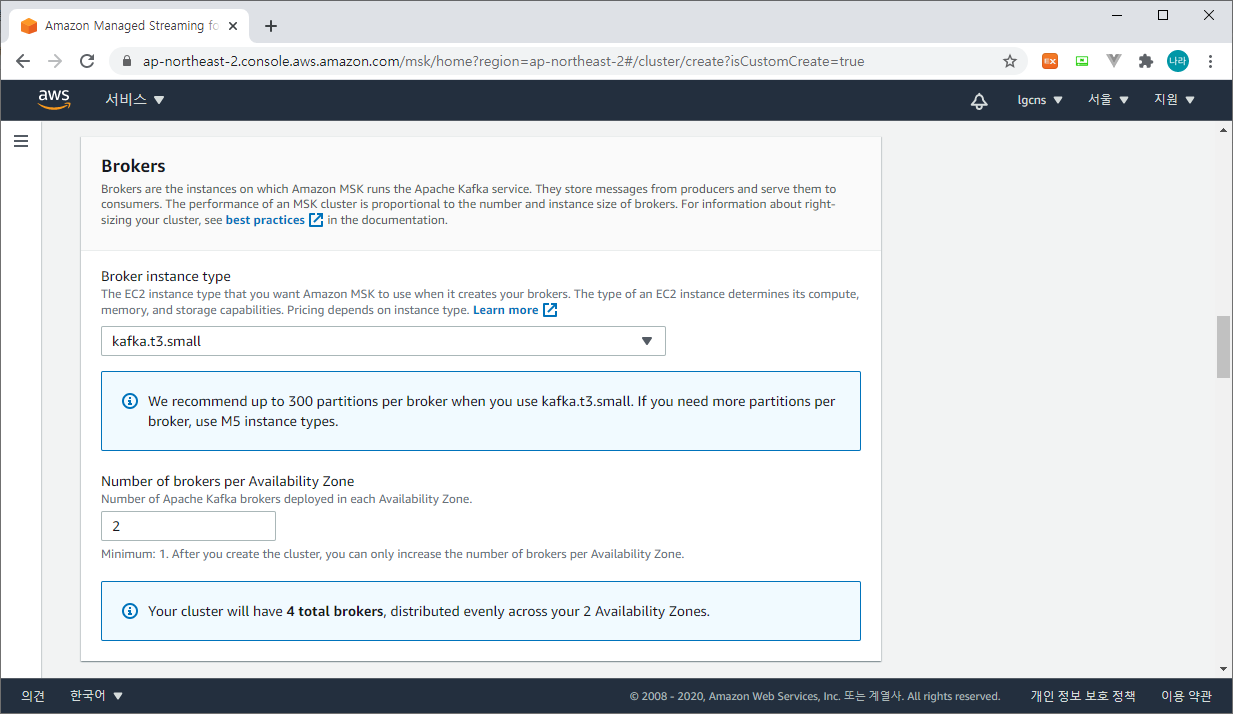Open the 이용 약관 terms link

pos(1186,696)
